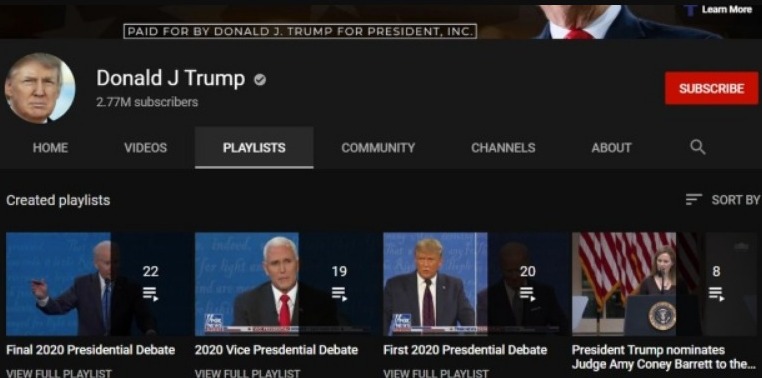Click the 22 video count overlay
Viewport: 762px width, 378px height.
pyautogui.click(x=151, y=271)
